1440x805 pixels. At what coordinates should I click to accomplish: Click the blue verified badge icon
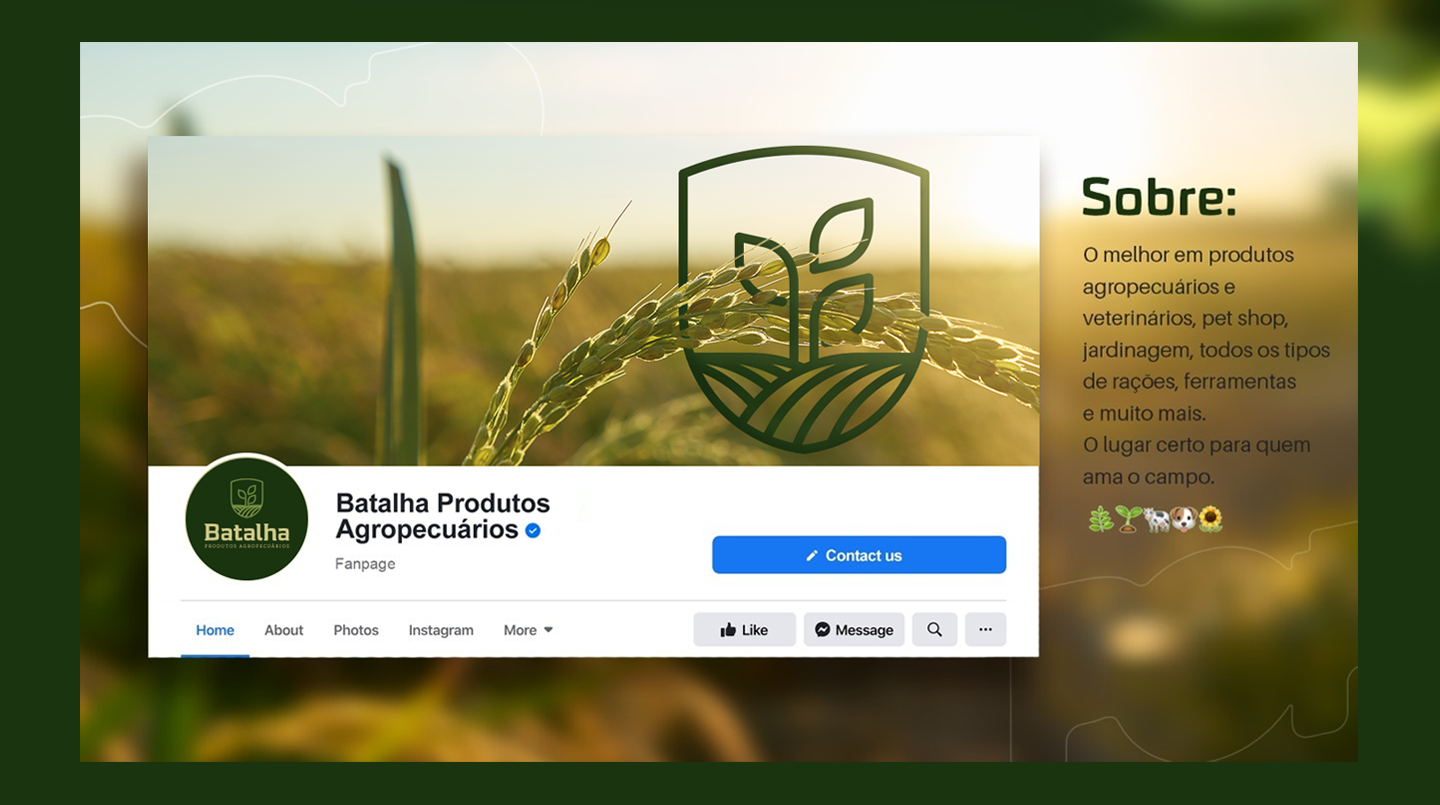point(533,531)
